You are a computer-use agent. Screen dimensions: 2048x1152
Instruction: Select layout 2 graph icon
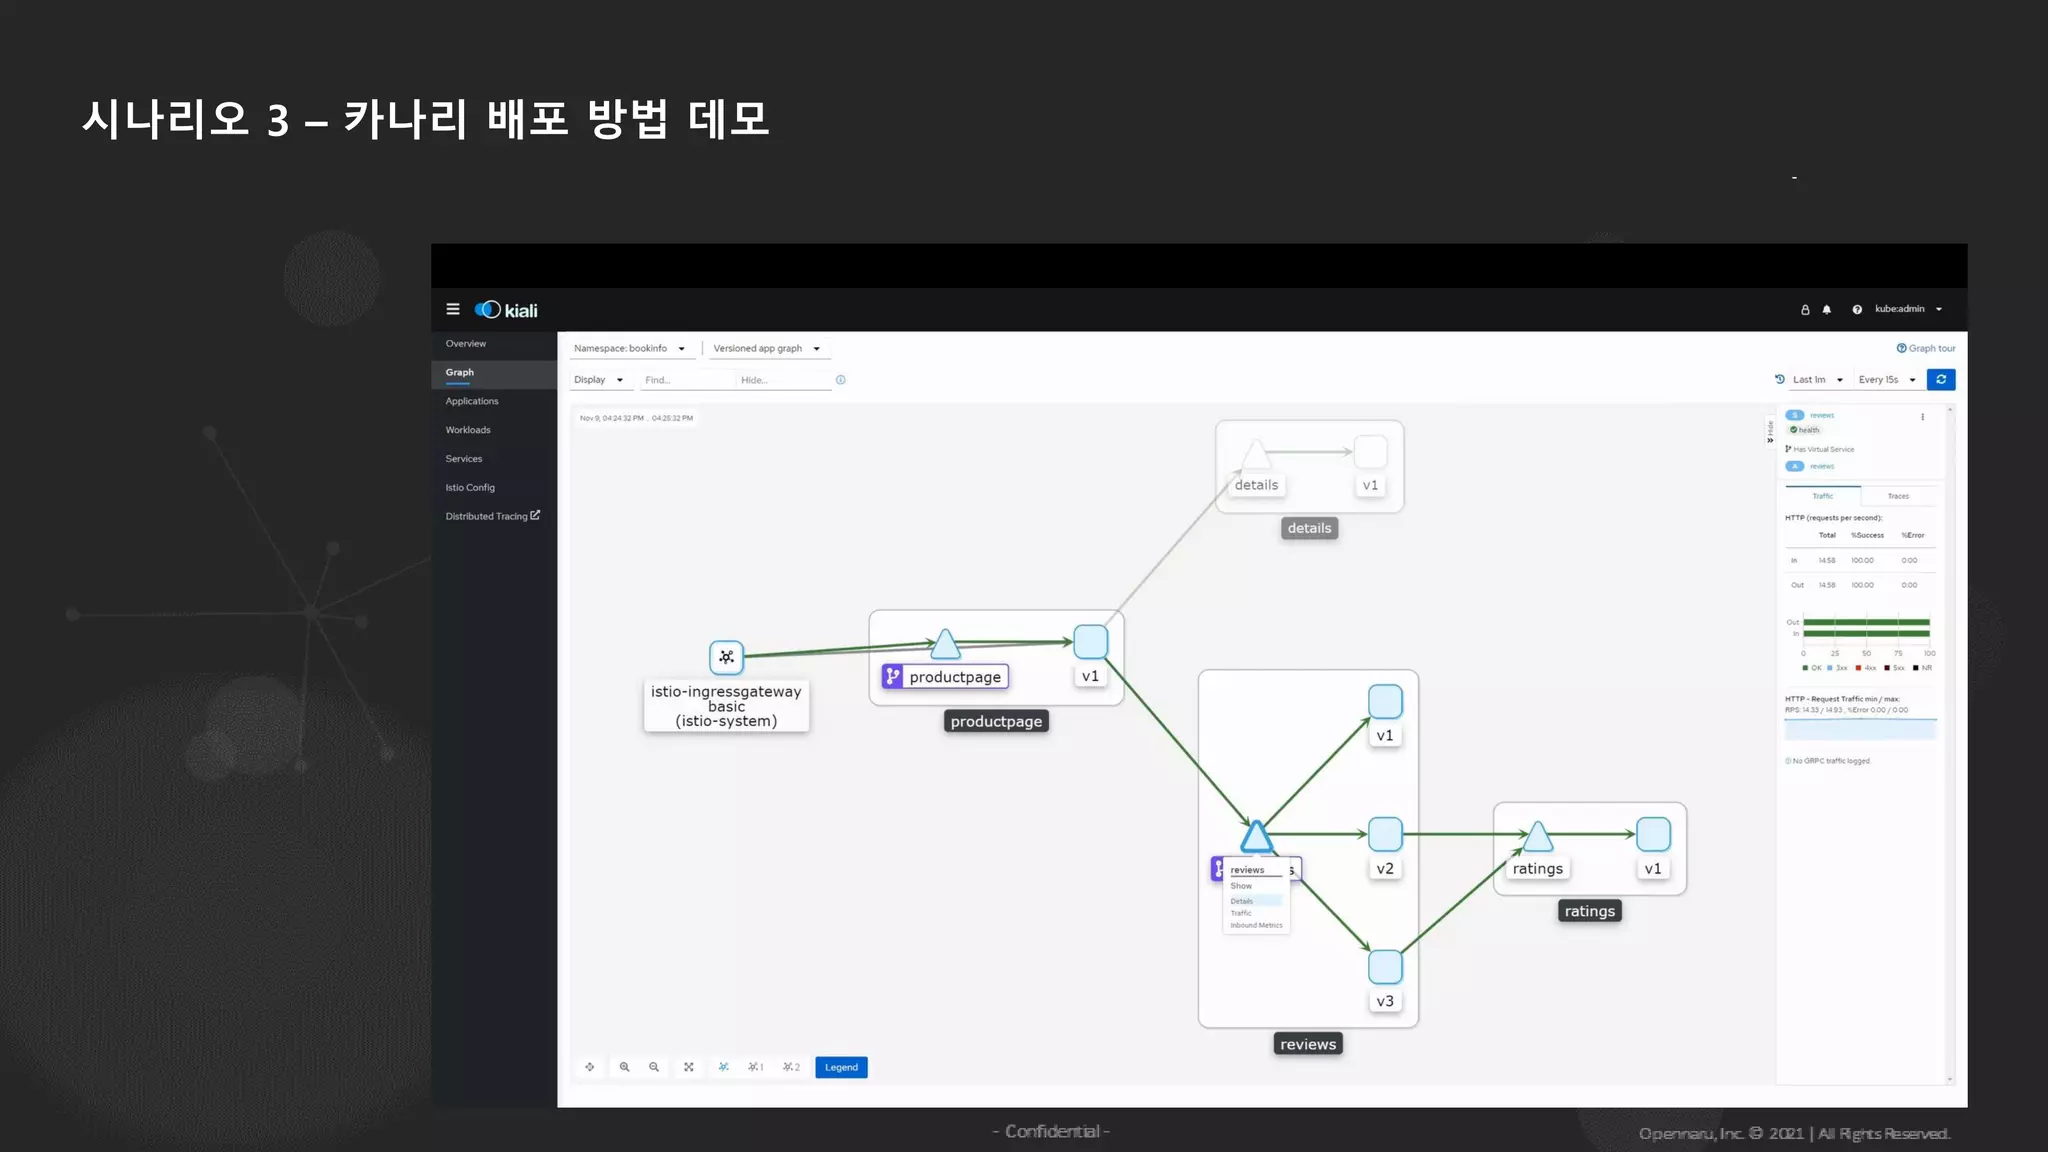[791, 1067]
